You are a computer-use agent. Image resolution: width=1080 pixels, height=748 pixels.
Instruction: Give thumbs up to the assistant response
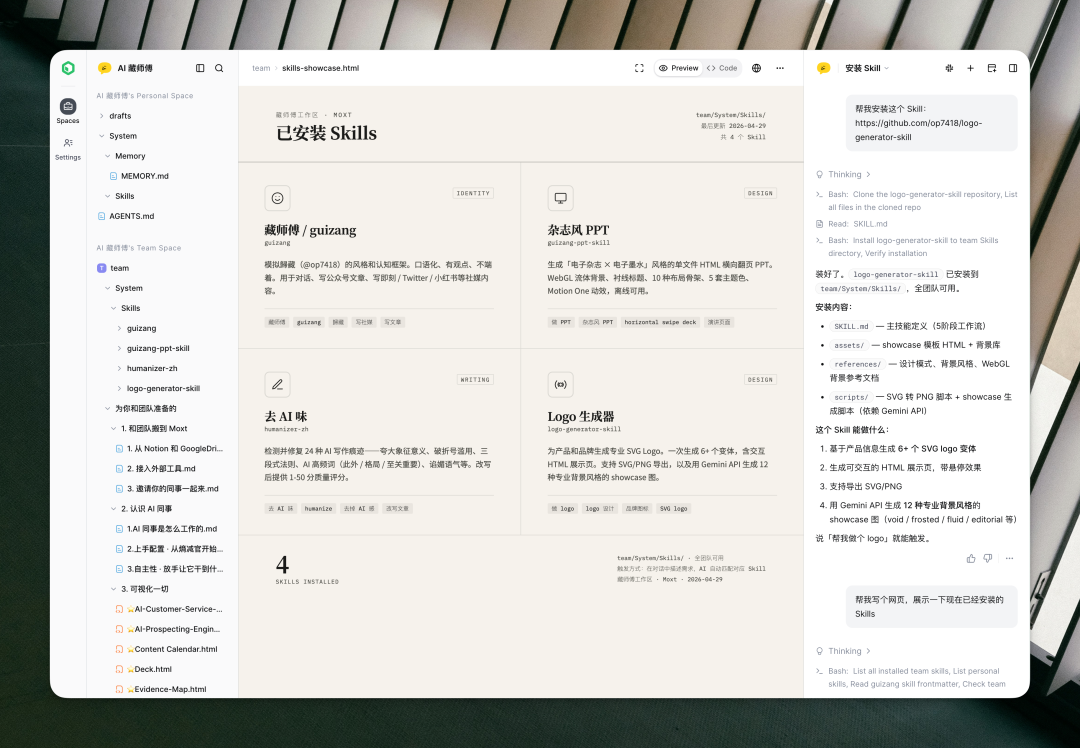[x=970, y=558]
